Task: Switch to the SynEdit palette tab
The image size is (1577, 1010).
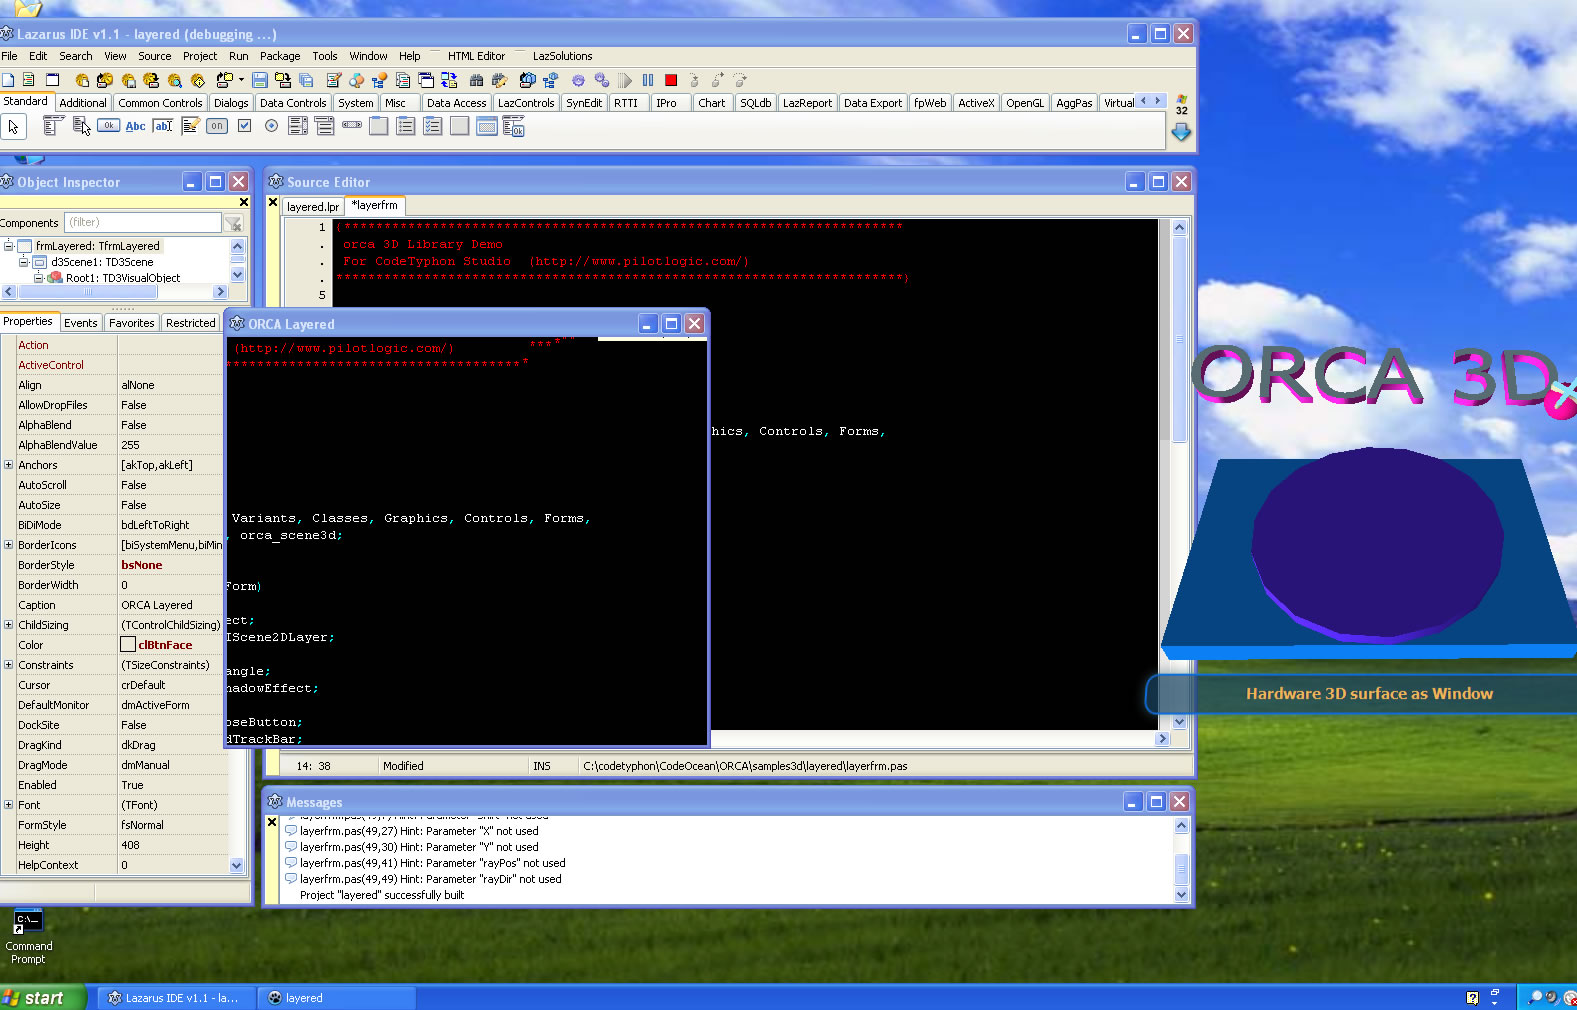Action: (584, 103)
